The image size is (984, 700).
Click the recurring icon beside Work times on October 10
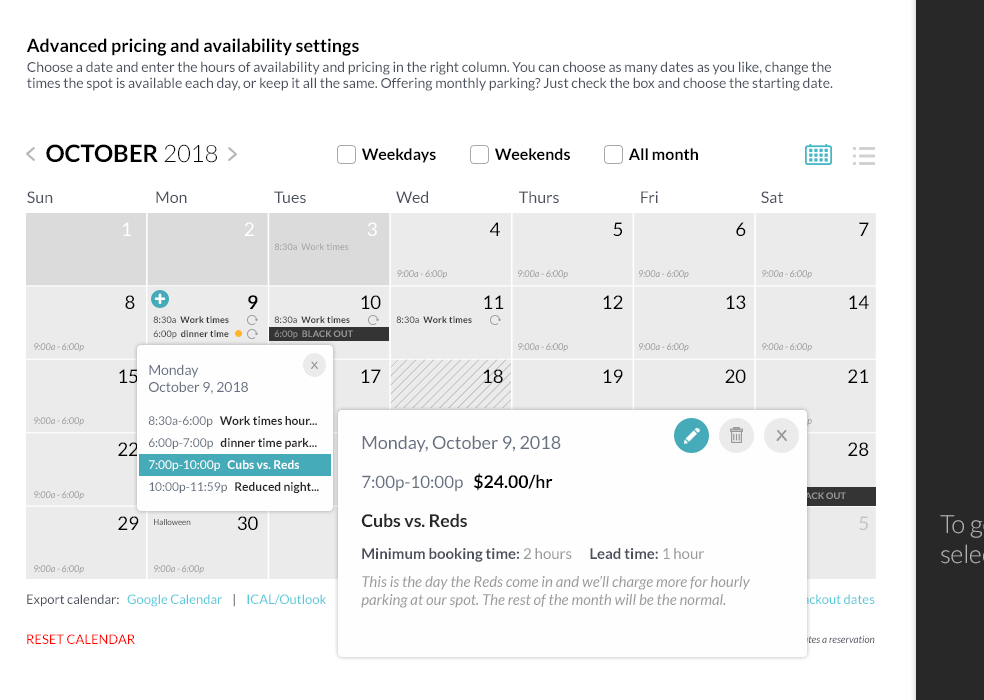pyautogui.click(x=373, y=318)
